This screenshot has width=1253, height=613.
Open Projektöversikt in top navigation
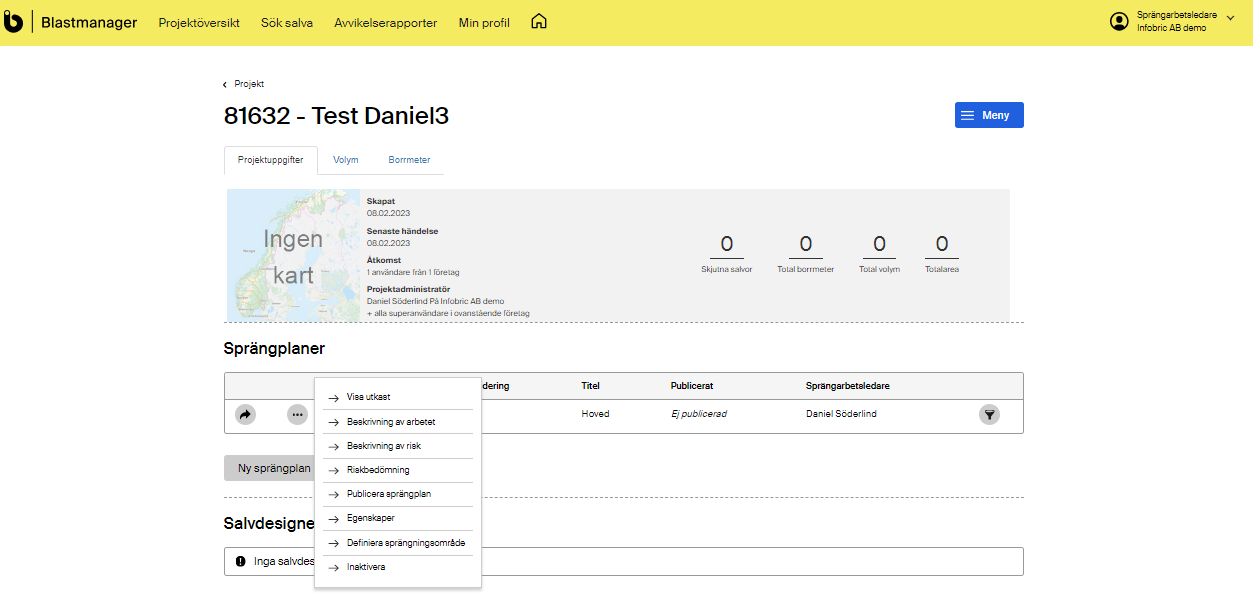pos(199,22)
